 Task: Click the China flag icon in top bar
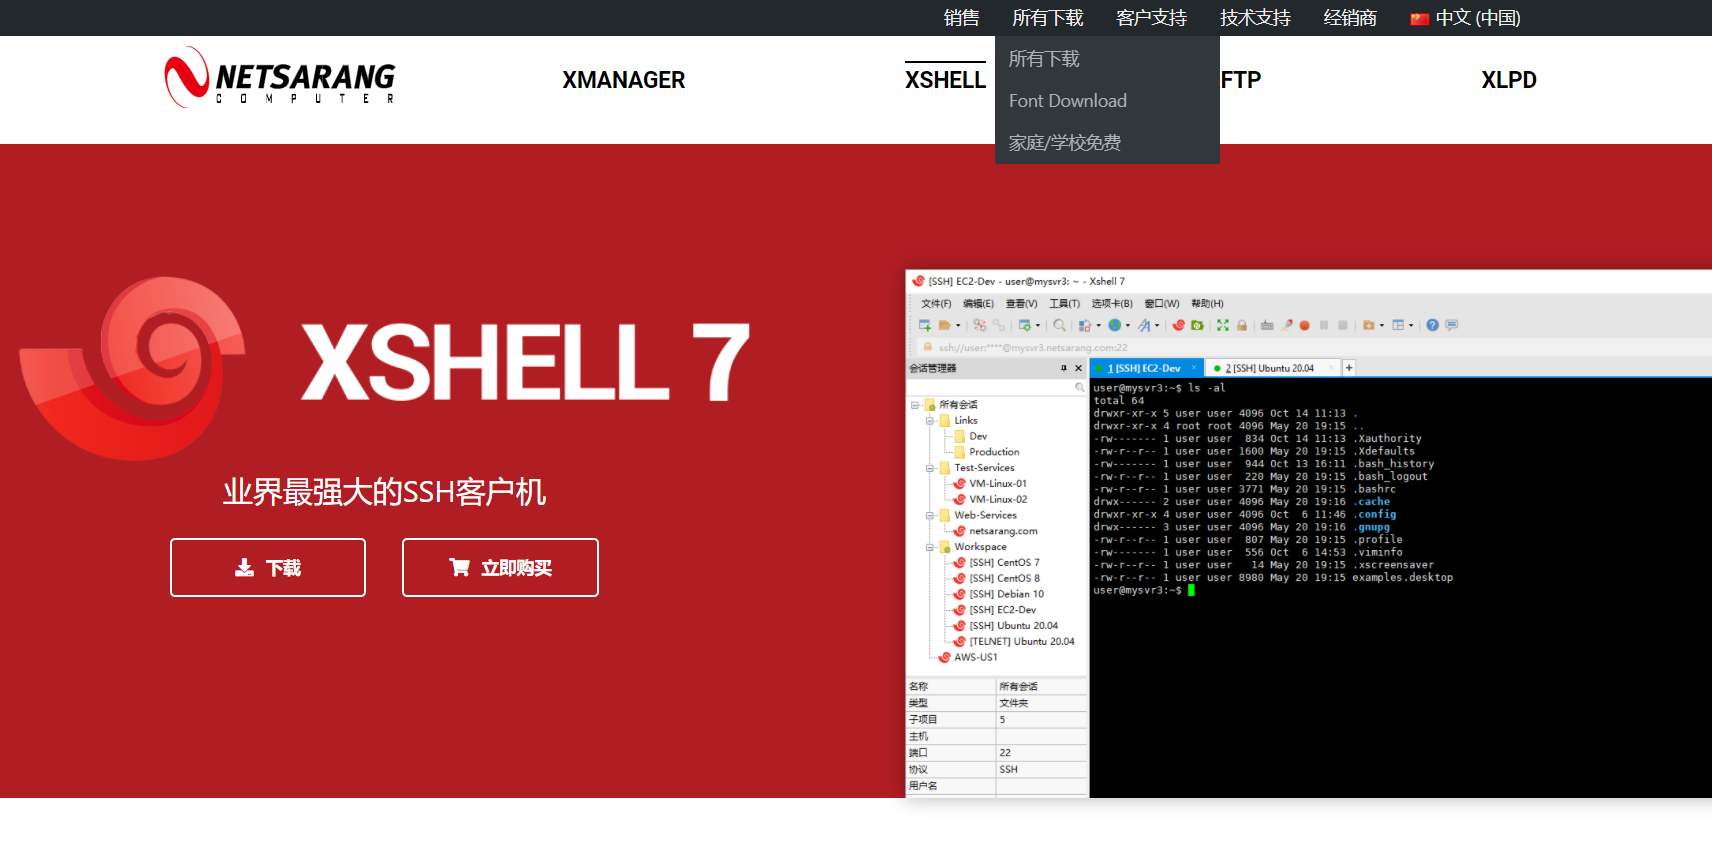tap(1419, 18)
